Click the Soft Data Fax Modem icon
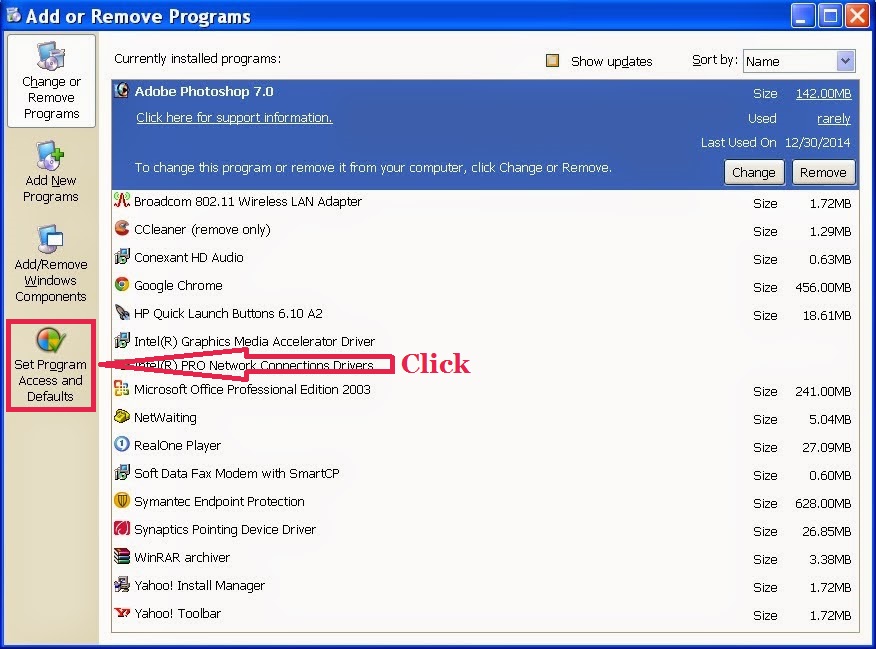This screenshot has width=876, height=649. tap(122, 472)
